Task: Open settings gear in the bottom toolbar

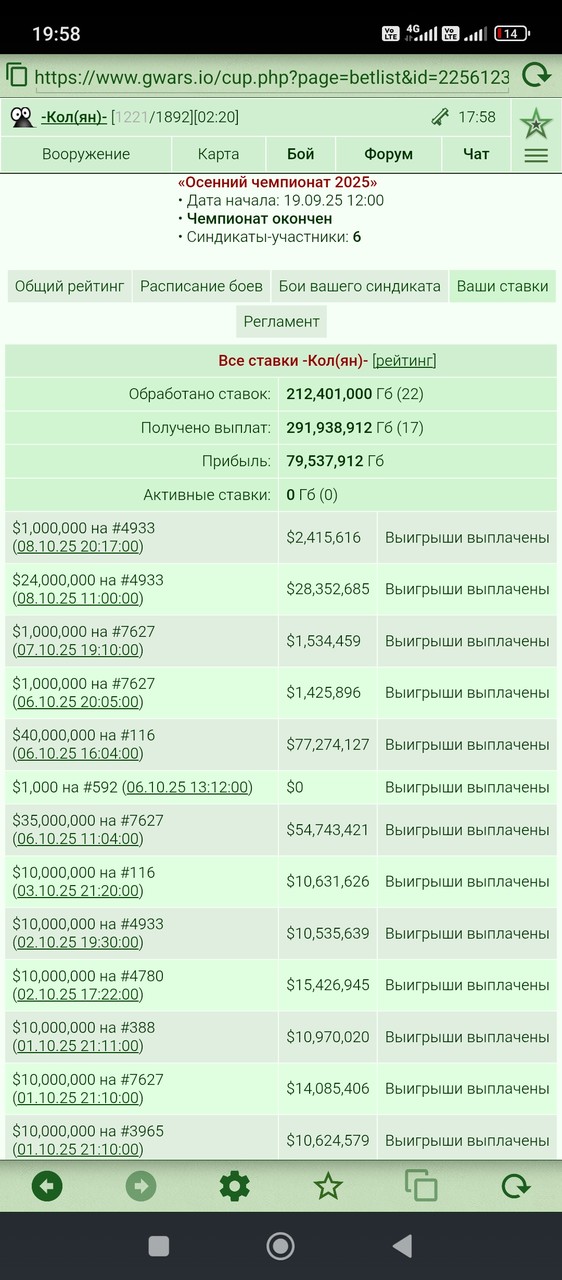Action: 234,1187
